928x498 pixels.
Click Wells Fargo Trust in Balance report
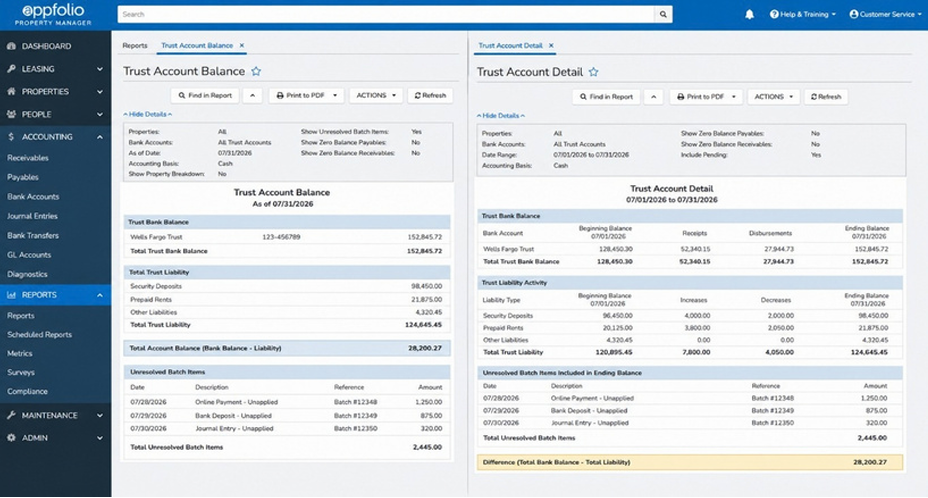tap(156, 237)
